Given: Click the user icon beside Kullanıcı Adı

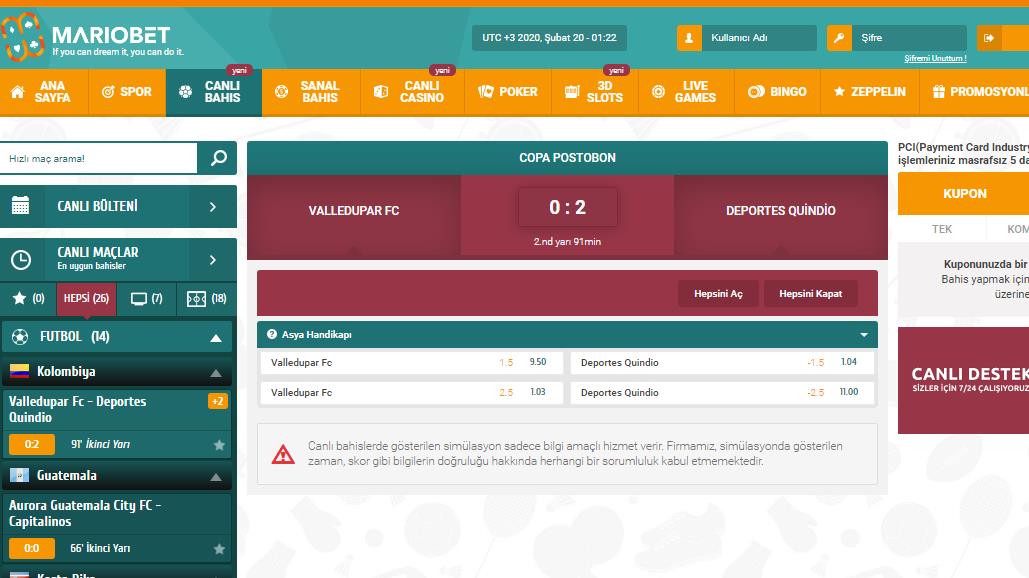Looking at the screenshot, I should click(x=689, y=38).
